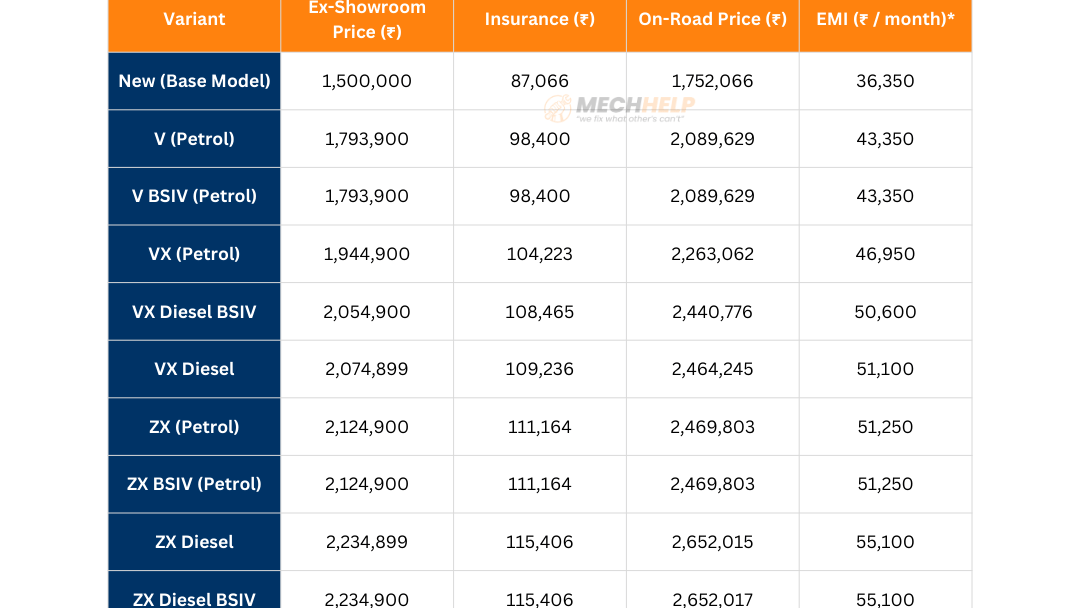Select the ZX BSIV (Petrol) variant cell
The height and width of the screenshot is (608, 1080).
194,484
